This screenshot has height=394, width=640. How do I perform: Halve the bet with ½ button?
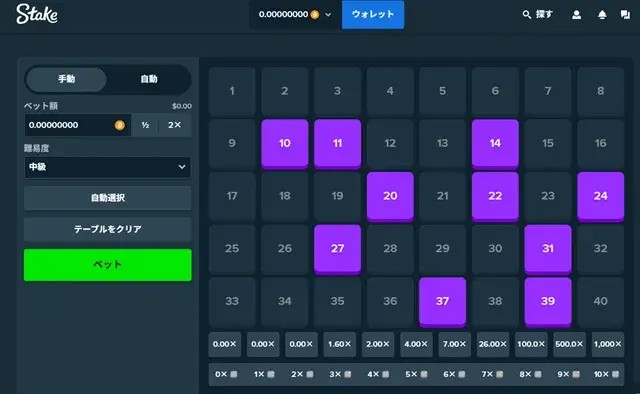click(145, 125)
